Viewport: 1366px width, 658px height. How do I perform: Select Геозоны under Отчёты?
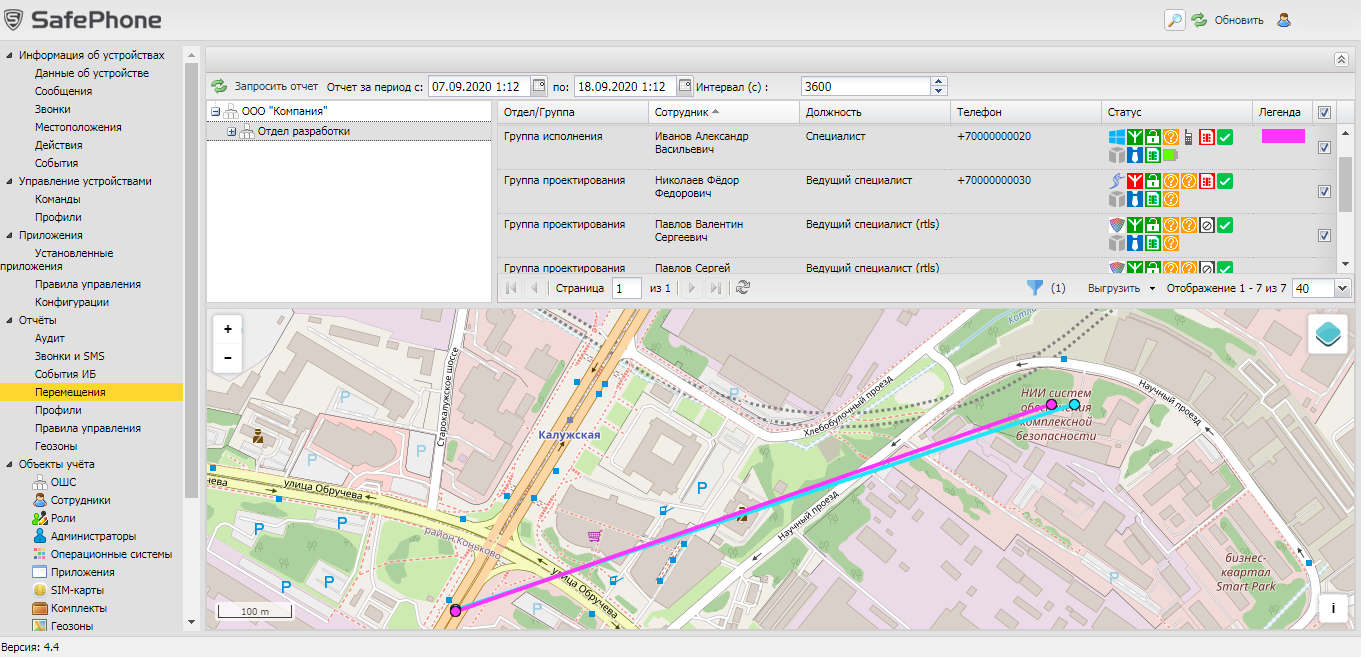(x=56, y=446)
